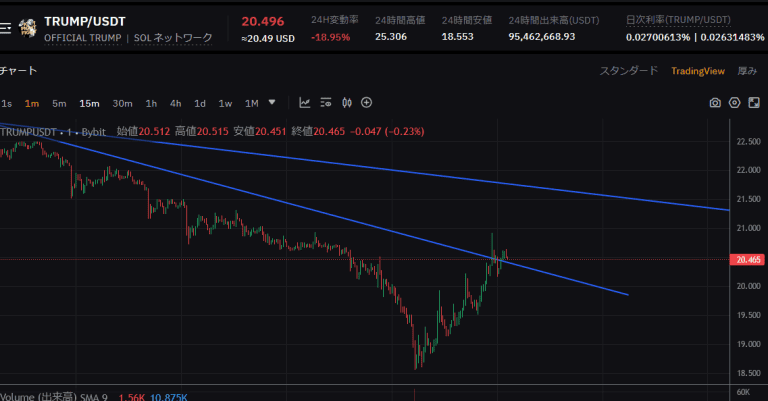The height and width of the screenshot is (401, 768).
Task: Click the 20.465 current price label on axis
Action: pos(748,260)
